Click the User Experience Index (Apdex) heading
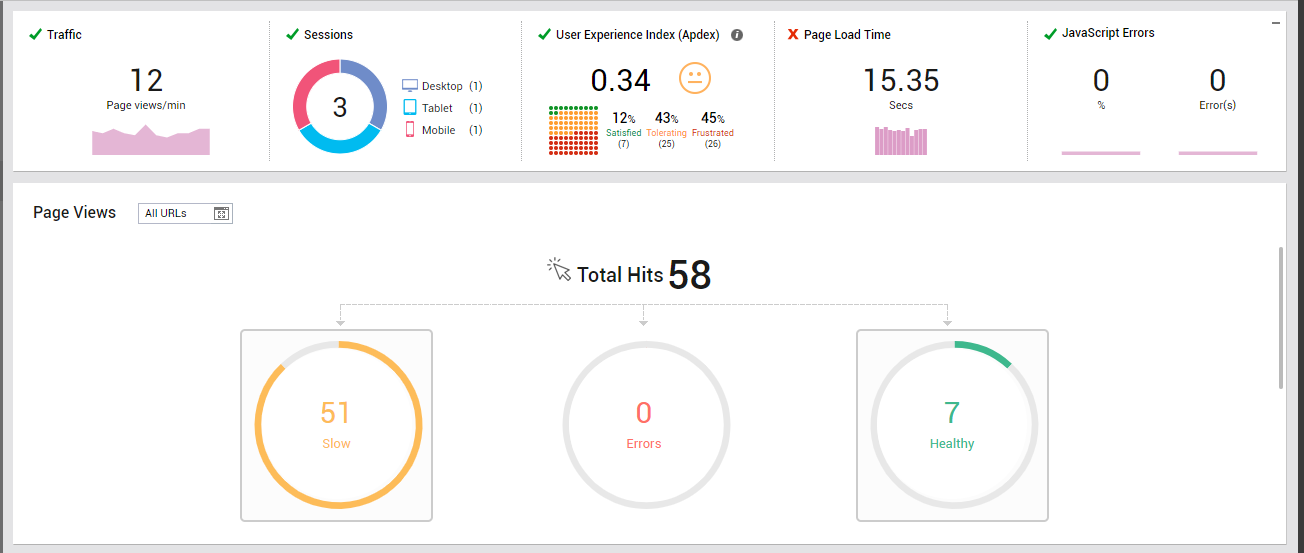The width and height of the screenshot is (1304, 553). [x=637, y=35]
